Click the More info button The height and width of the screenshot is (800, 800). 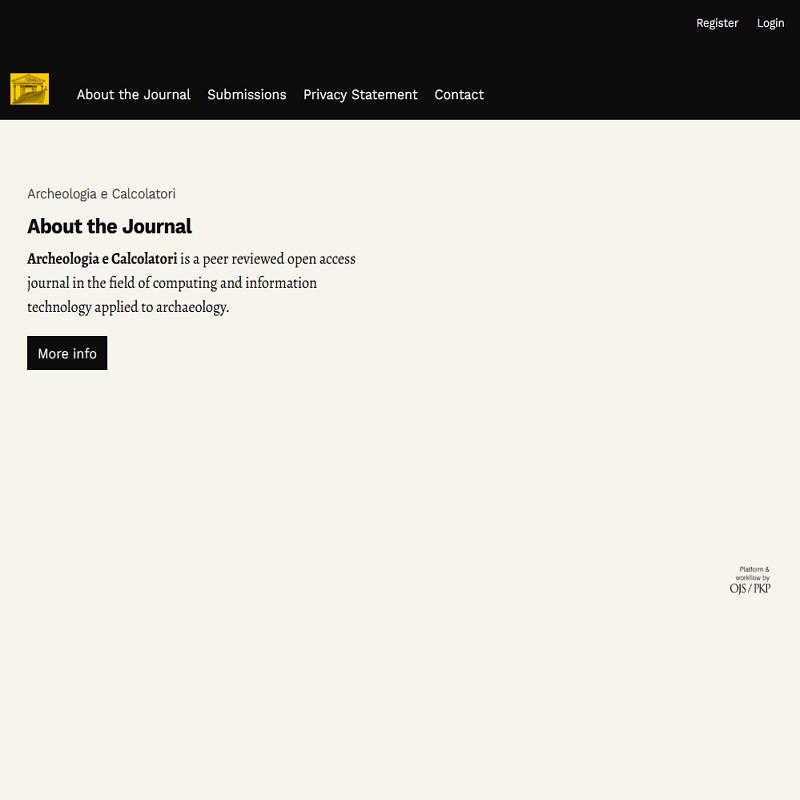pyautogui.click(x=67, y=353)
